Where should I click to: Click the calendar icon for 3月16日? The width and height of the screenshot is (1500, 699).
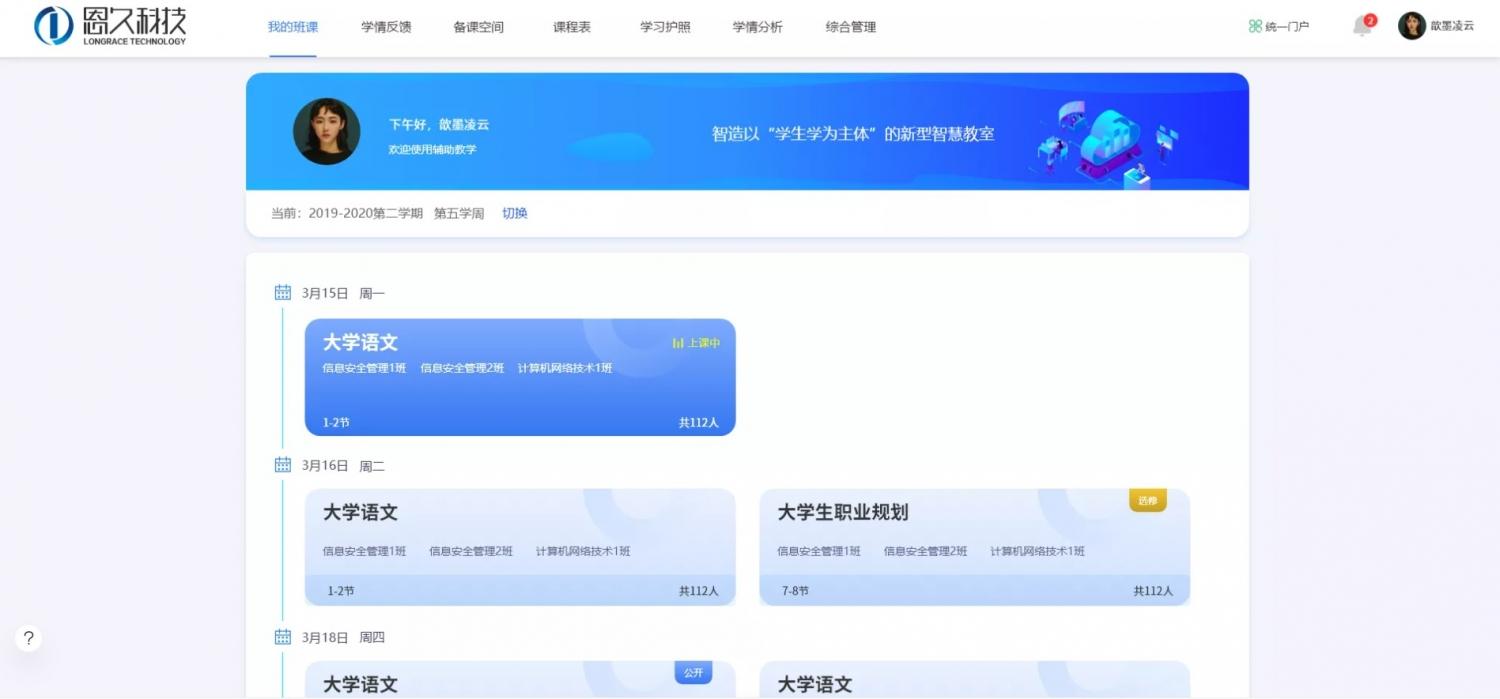coord(283,465)
